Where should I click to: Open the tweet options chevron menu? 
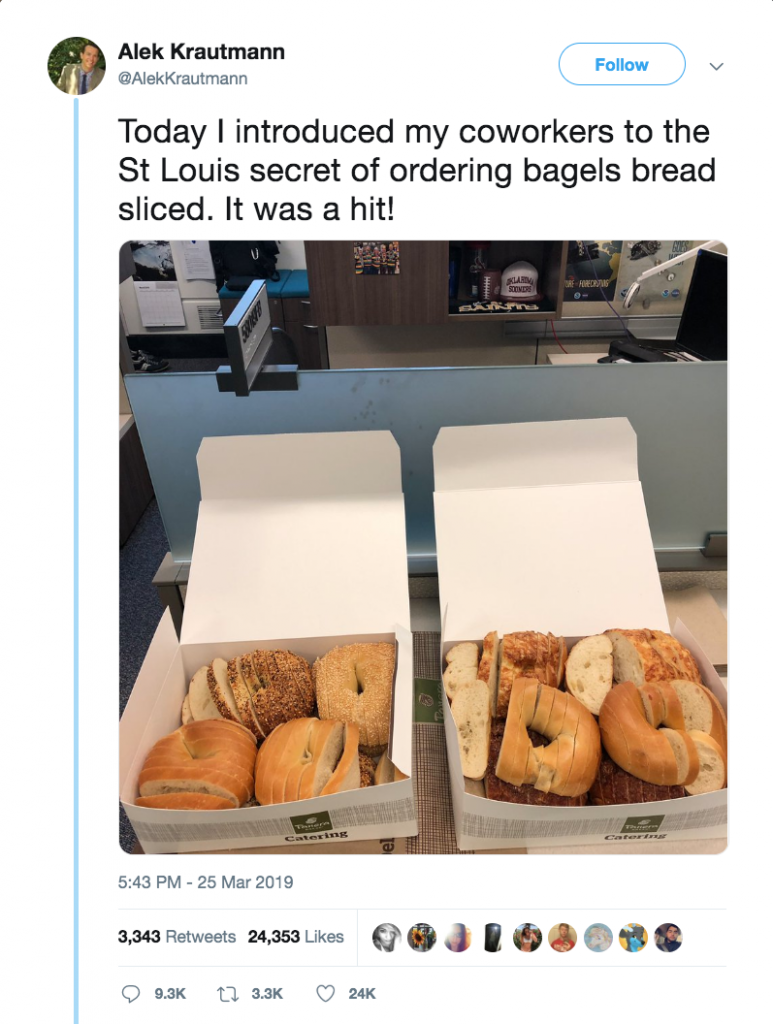pyautogui.click(x=716, y=66)
